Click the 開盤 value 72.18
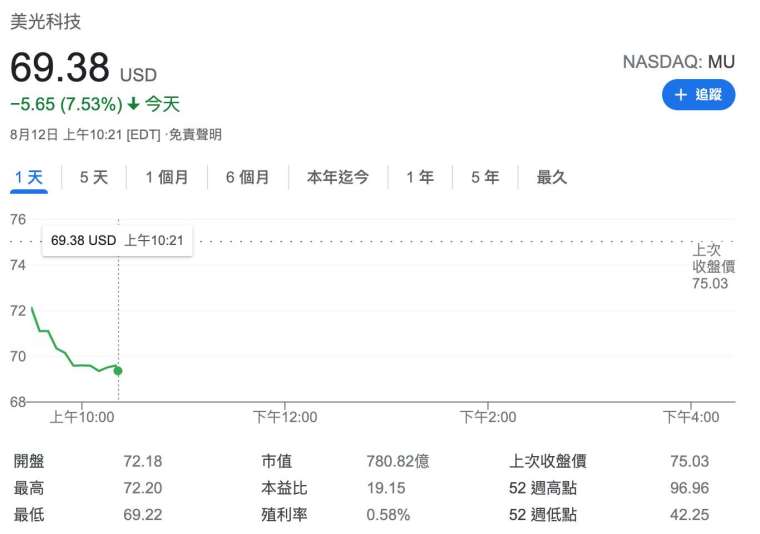Viewport: 760px width, 534px height. (142, 461)
